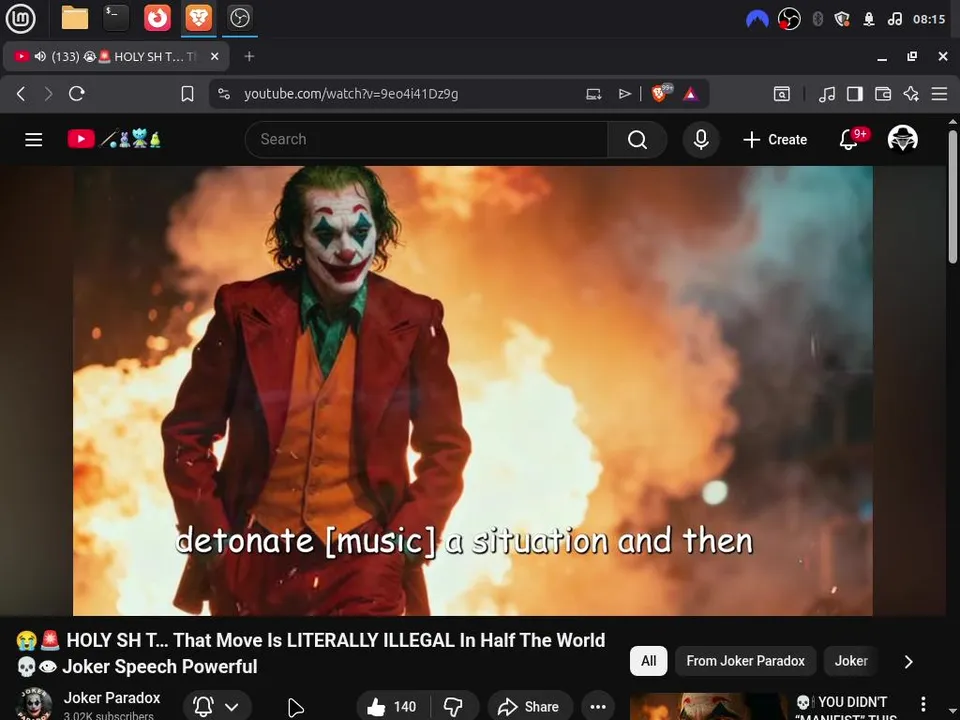
Task: Dislike this video
Action: coord(454,707)
